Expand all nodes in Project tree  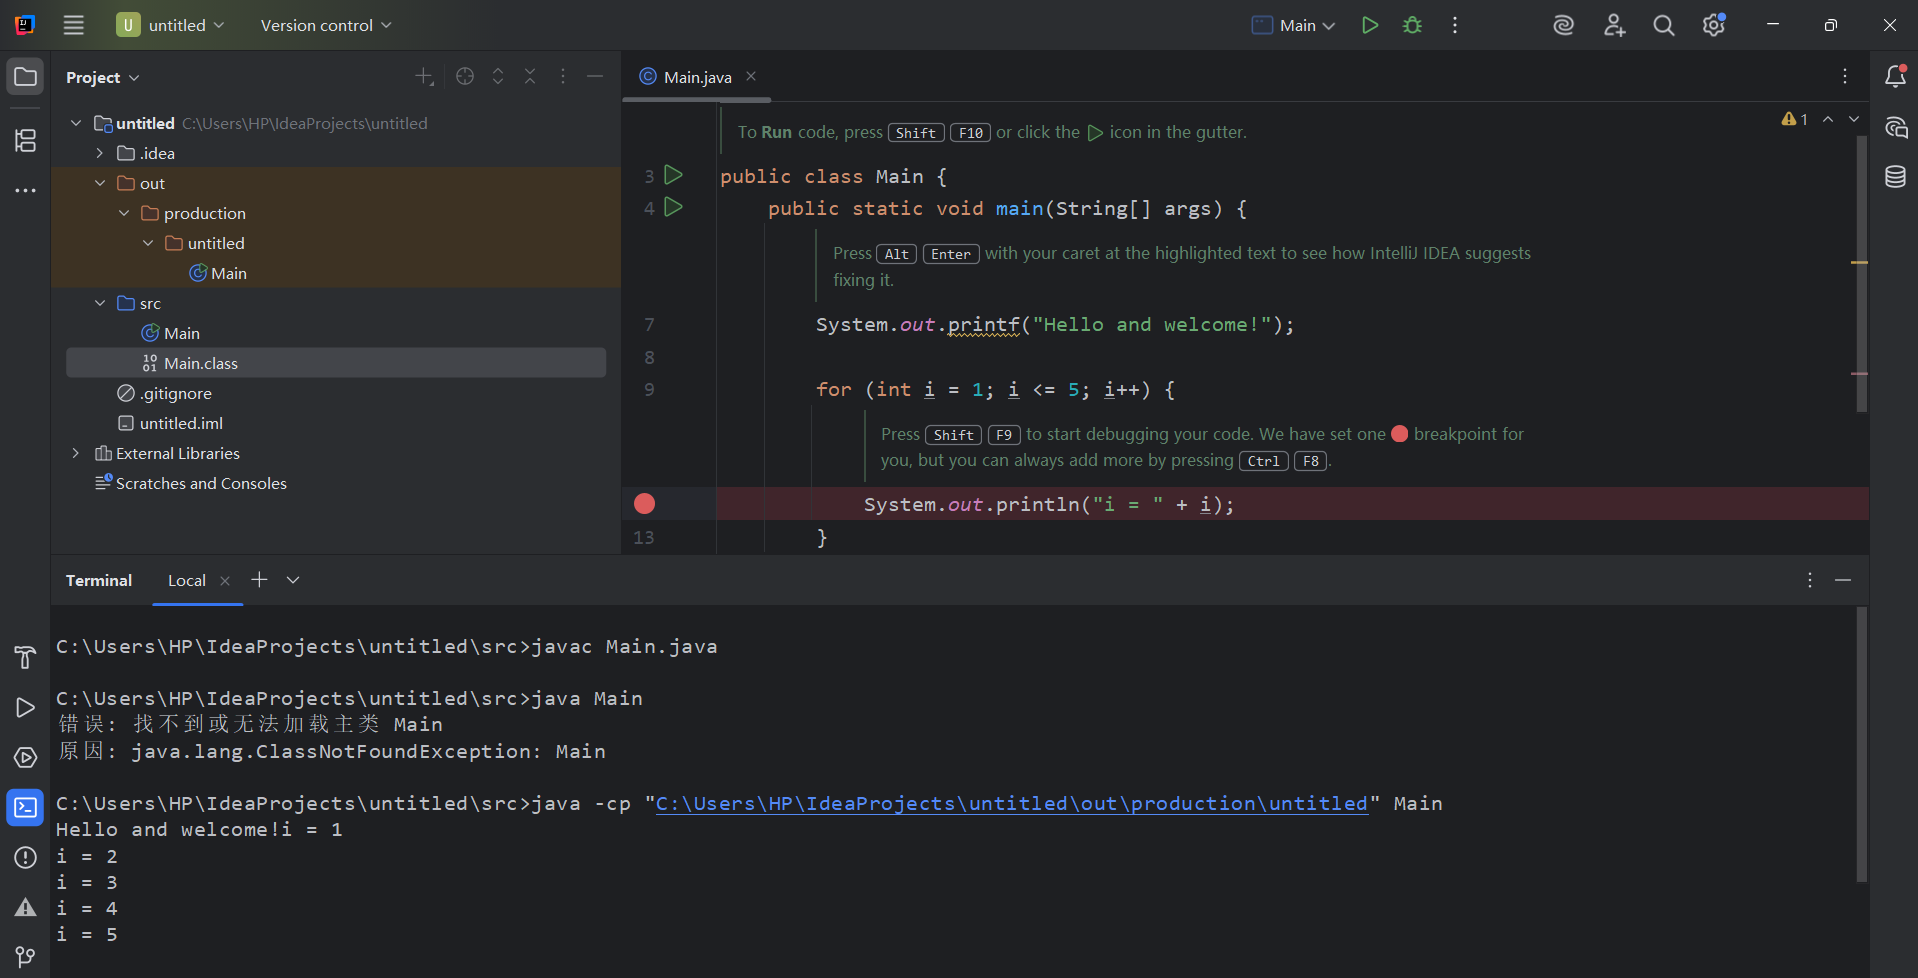tap(498, 76)
